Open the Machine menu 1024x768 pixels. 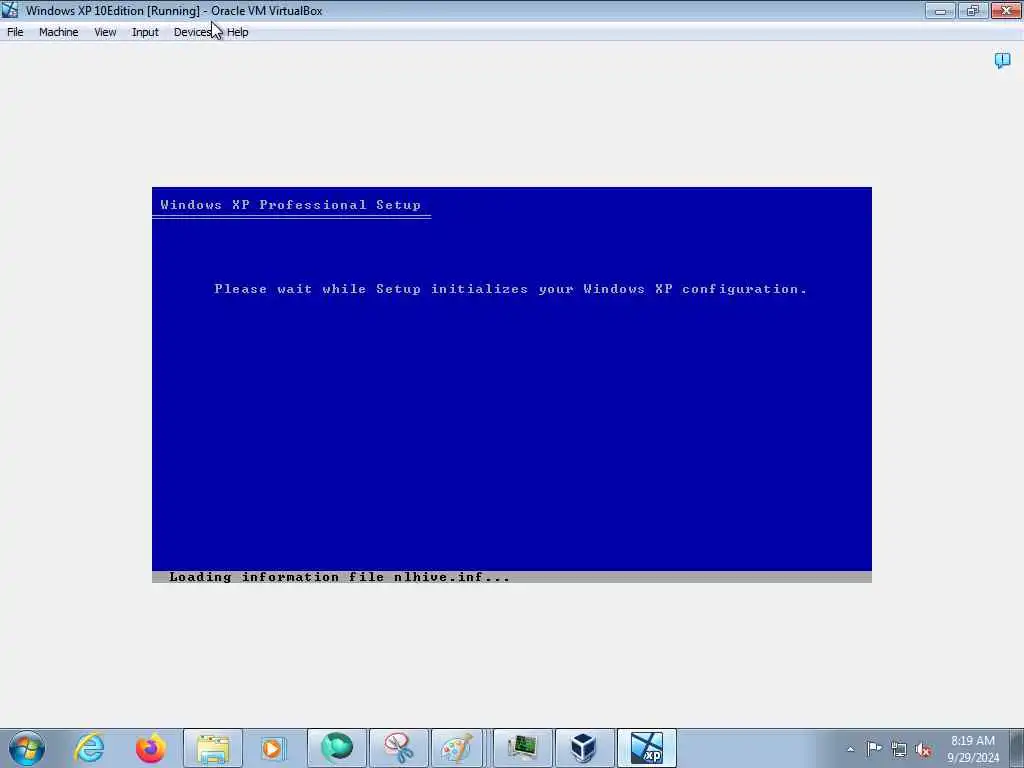coord(58,32)
